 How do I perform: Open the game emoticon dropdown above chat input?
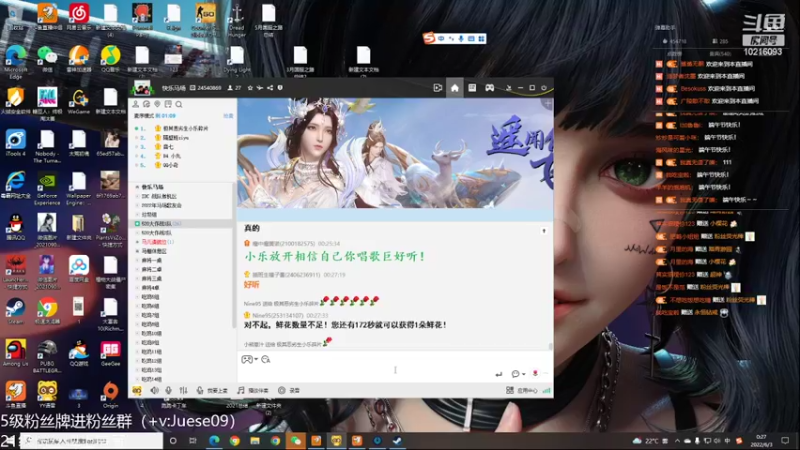pos(249,359)
